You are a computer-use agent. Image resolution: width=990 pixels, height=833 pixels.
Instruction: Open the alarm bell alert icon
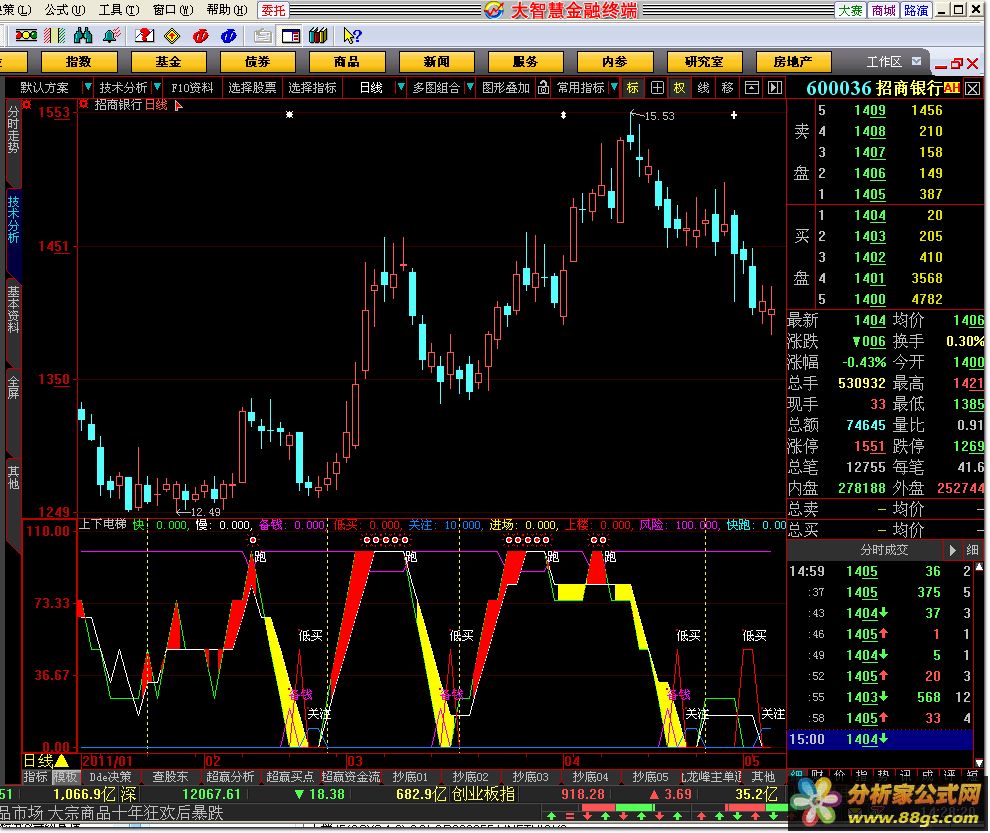coord(112,36)
